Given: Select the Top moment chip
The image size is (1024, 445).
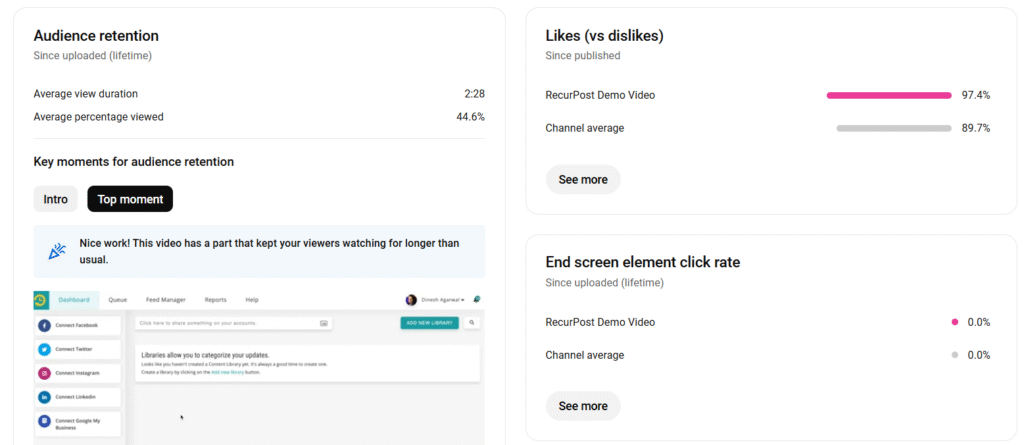Looking at the screenshot, I should click(130, 199).
